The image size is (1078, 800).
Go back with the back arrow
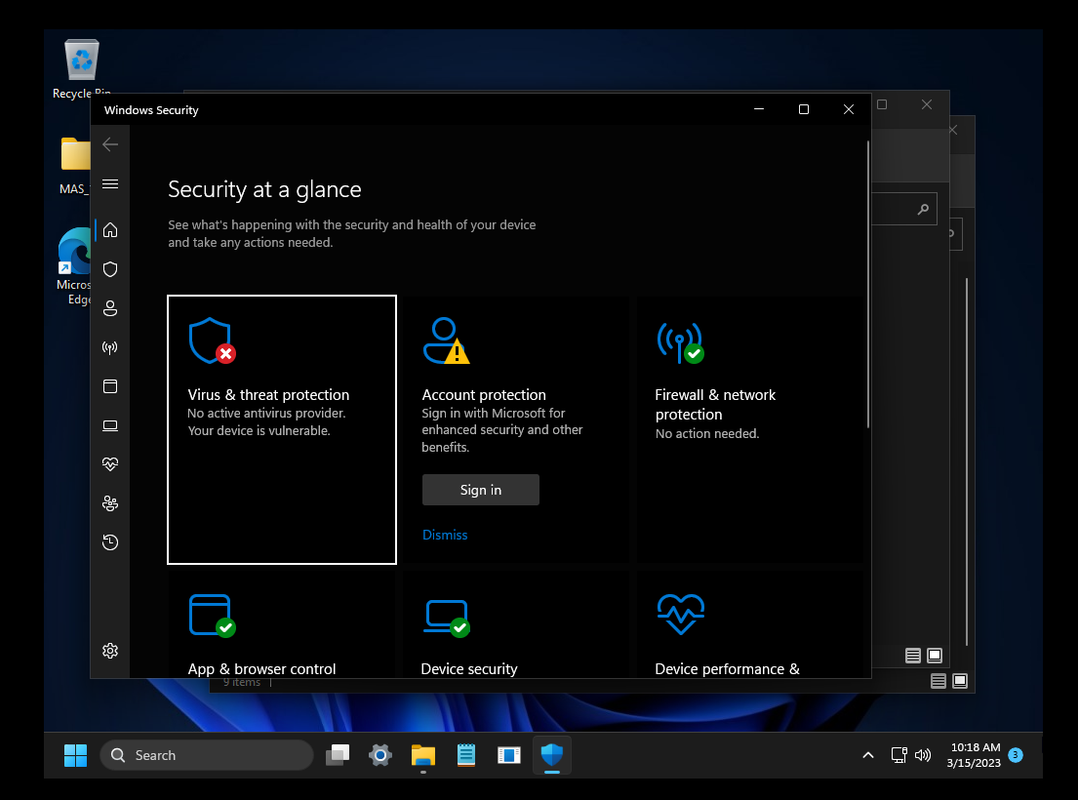click(110, 144)
